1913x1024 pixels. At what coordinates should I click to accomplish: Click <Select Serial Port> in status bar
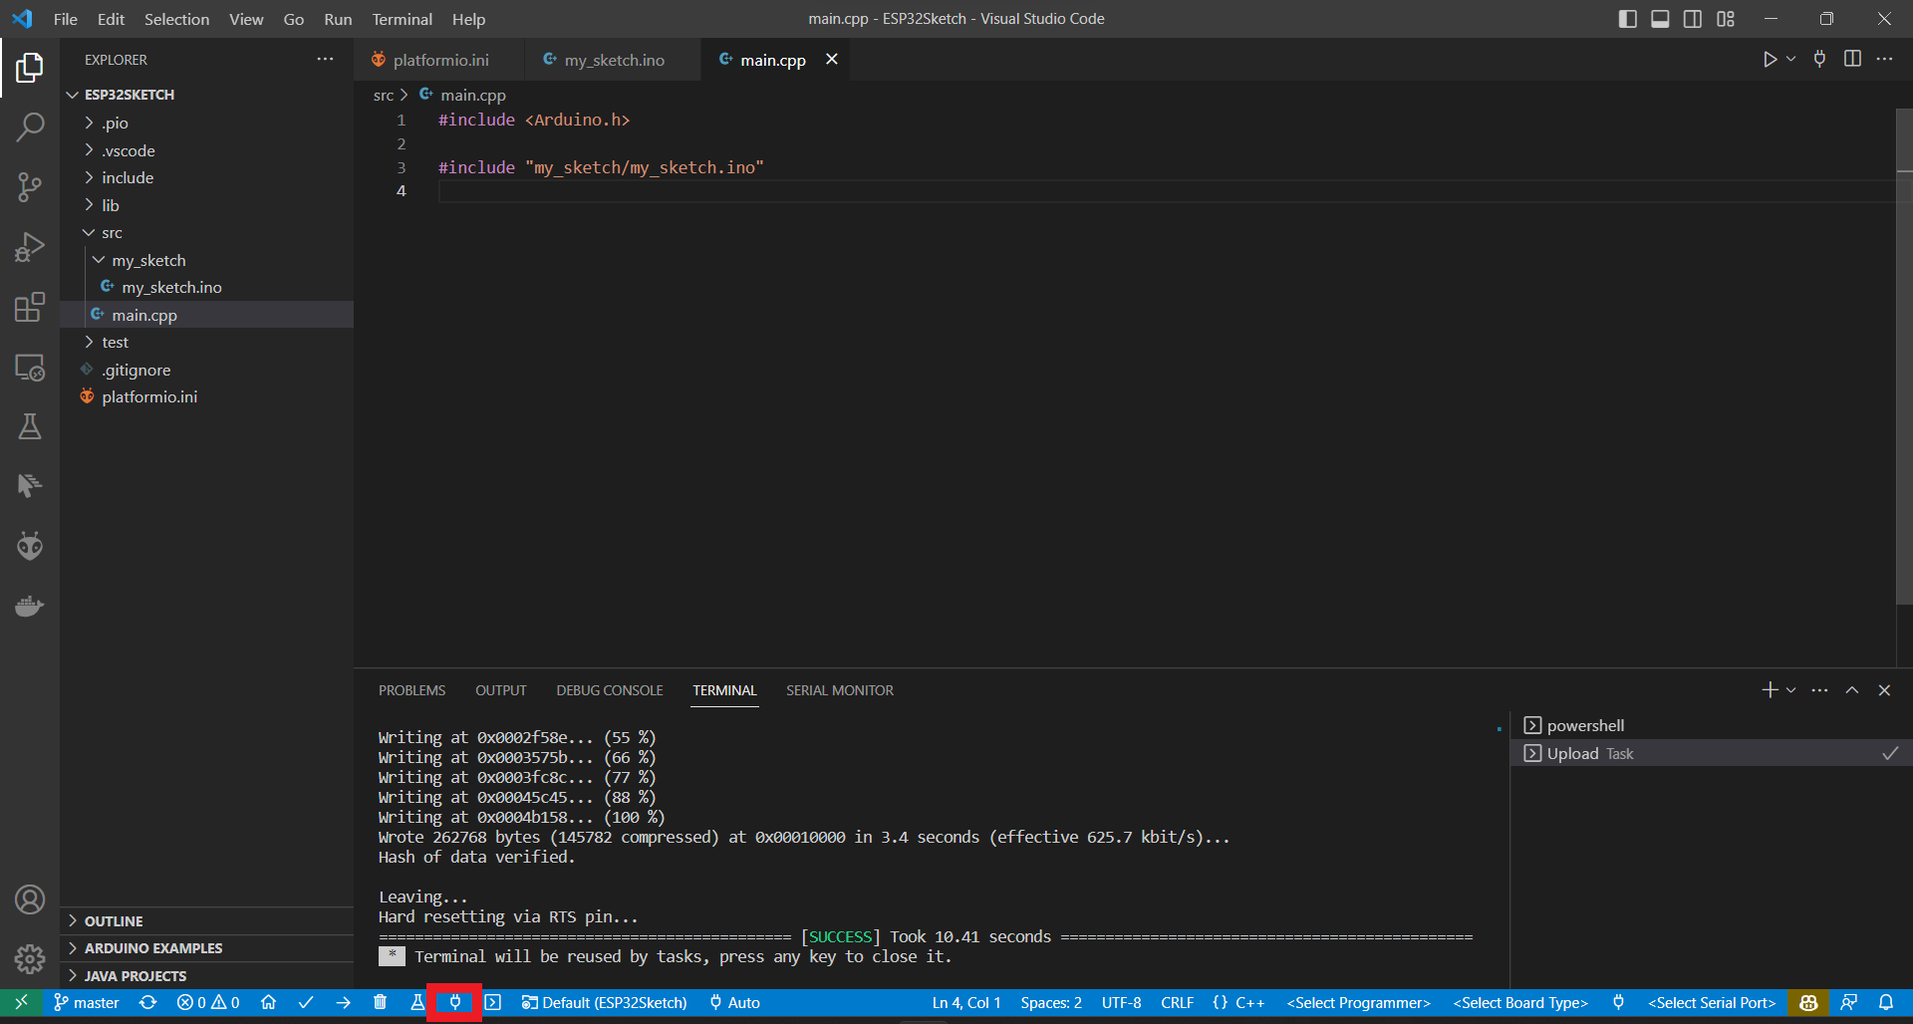[x=1711, y=1002]
